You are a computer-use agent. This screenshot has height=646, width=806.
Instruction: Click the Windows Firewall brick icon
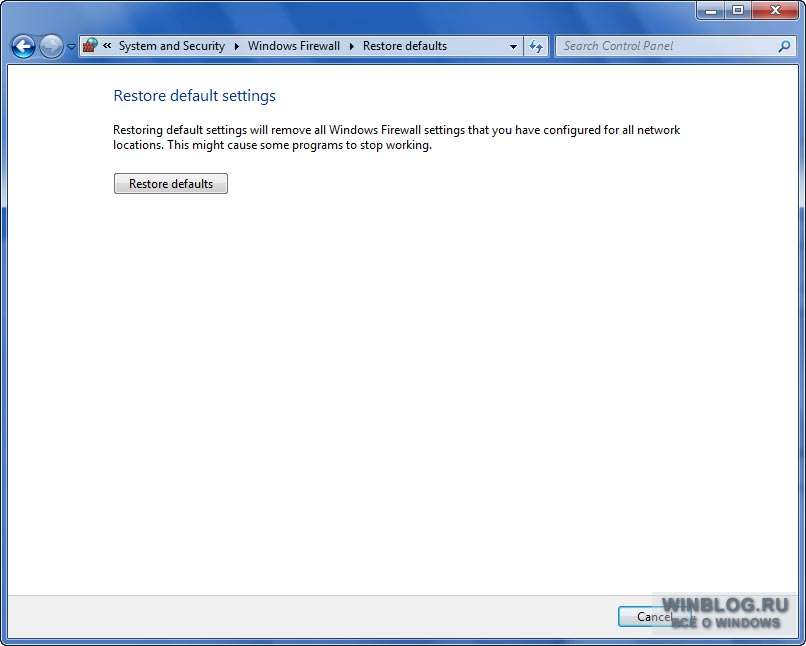[x=90, y=46]
